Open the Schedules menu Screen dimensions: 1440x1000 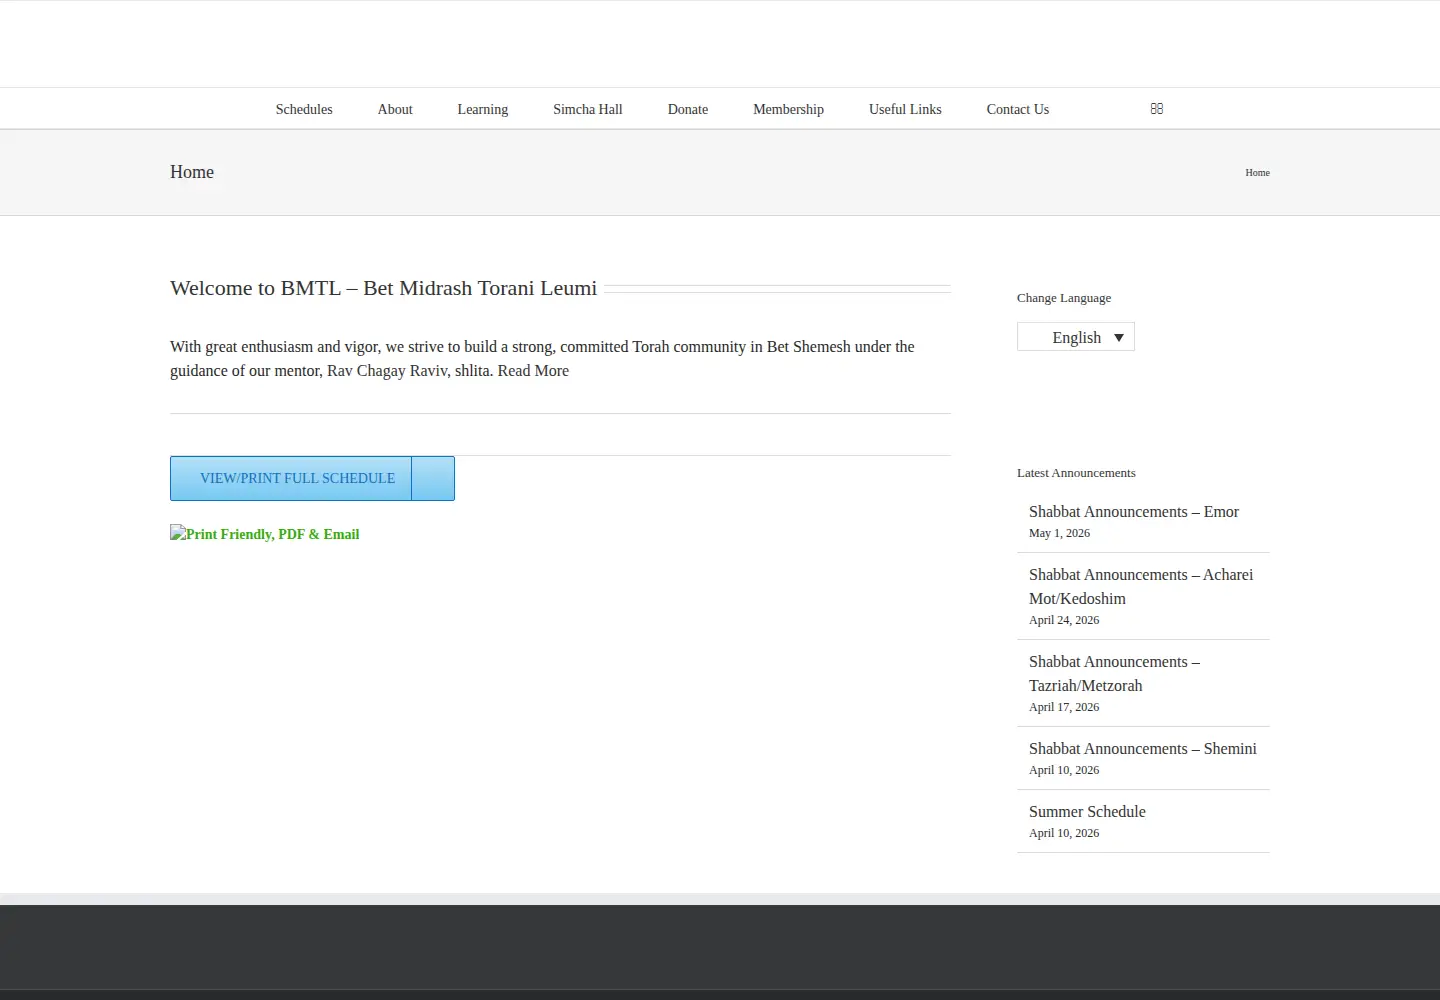[304, 109]
